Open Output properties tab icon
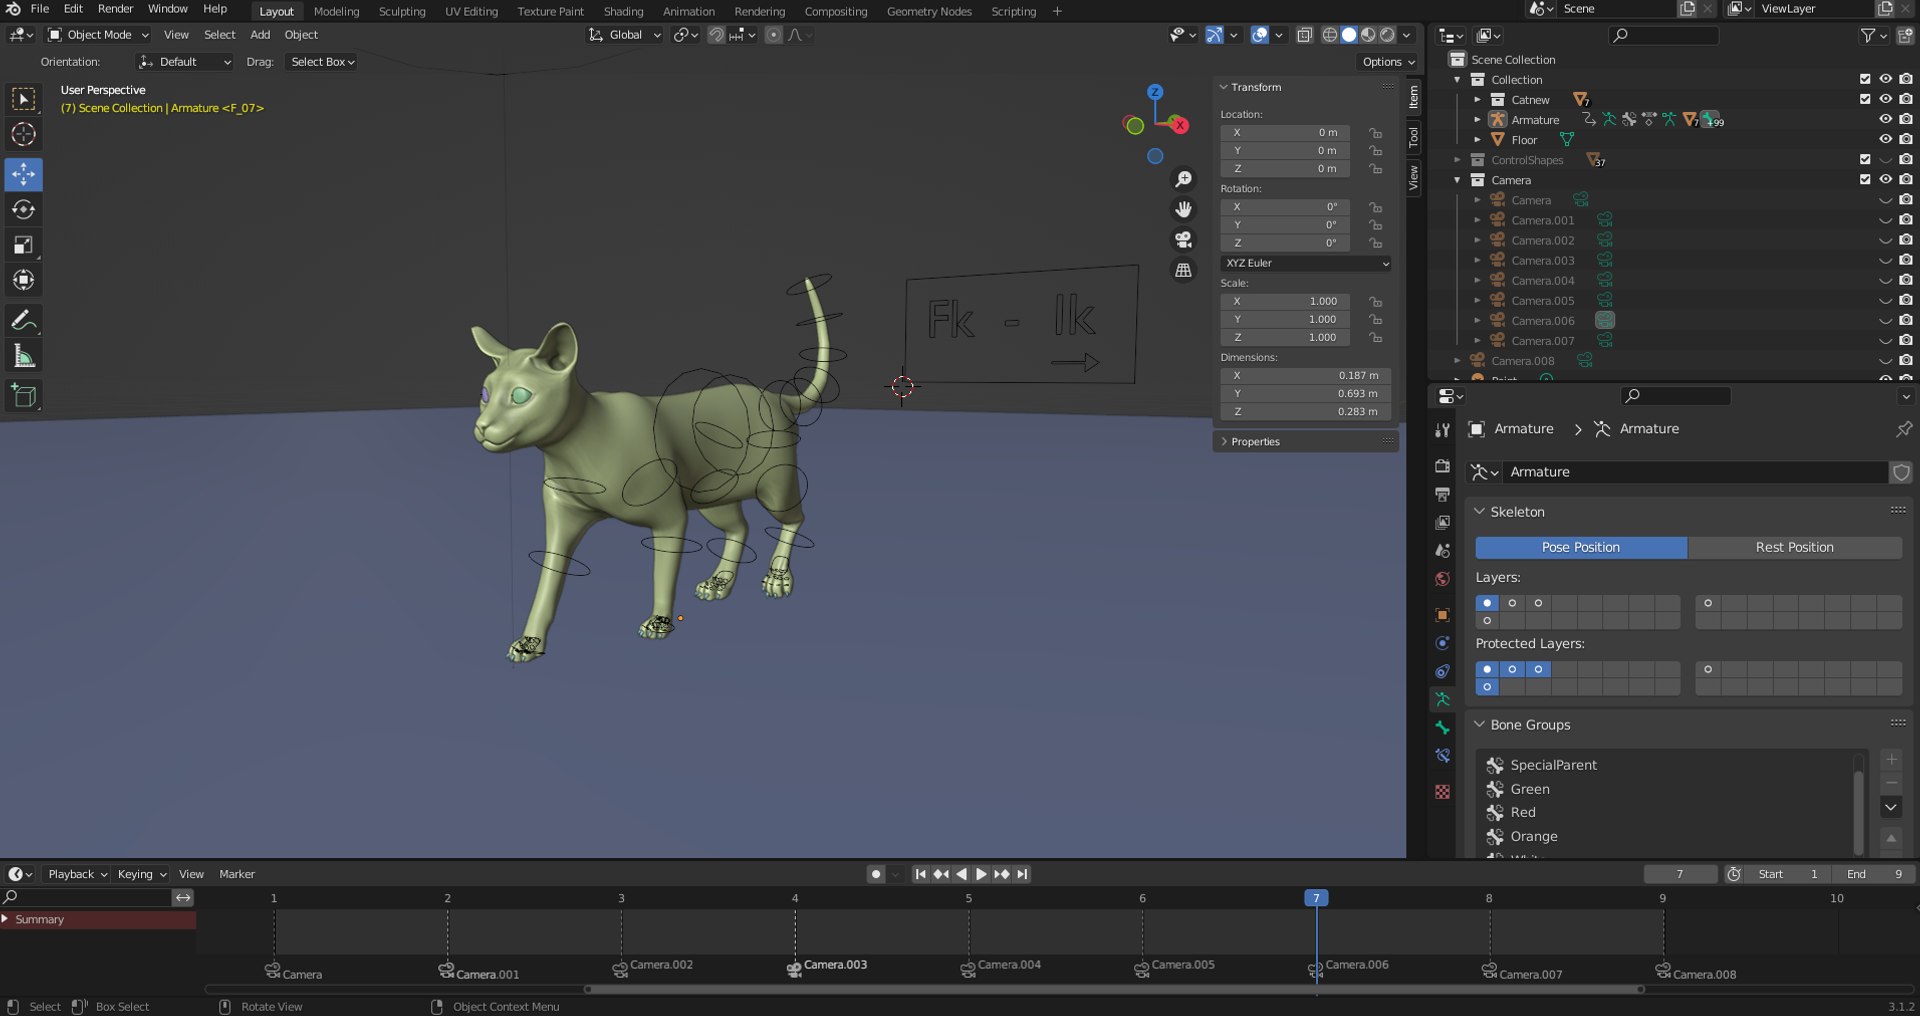1920x1016 pixels. (x=1442, y=494)
